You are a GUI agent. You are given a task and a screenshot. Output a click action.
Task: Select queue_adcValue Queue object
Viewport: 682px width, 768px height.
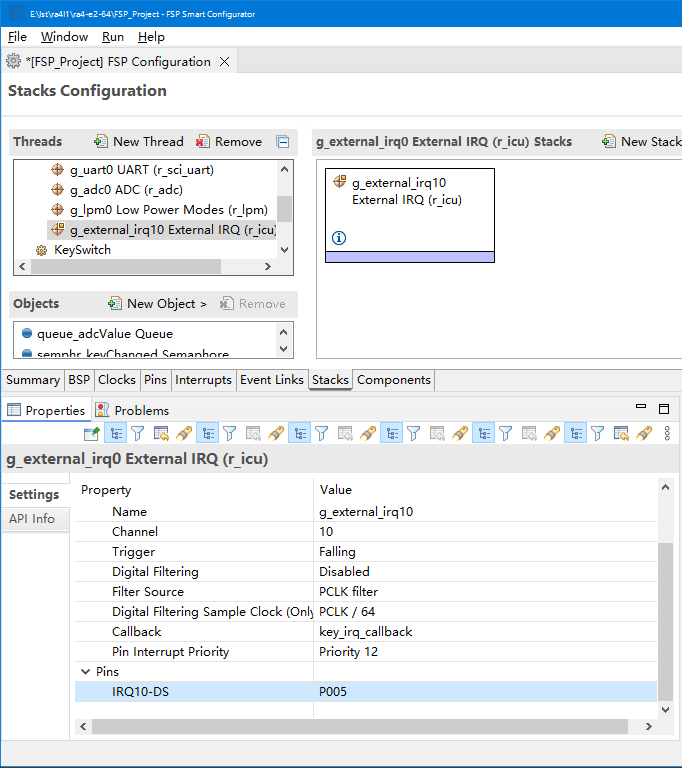pos(105,334)
